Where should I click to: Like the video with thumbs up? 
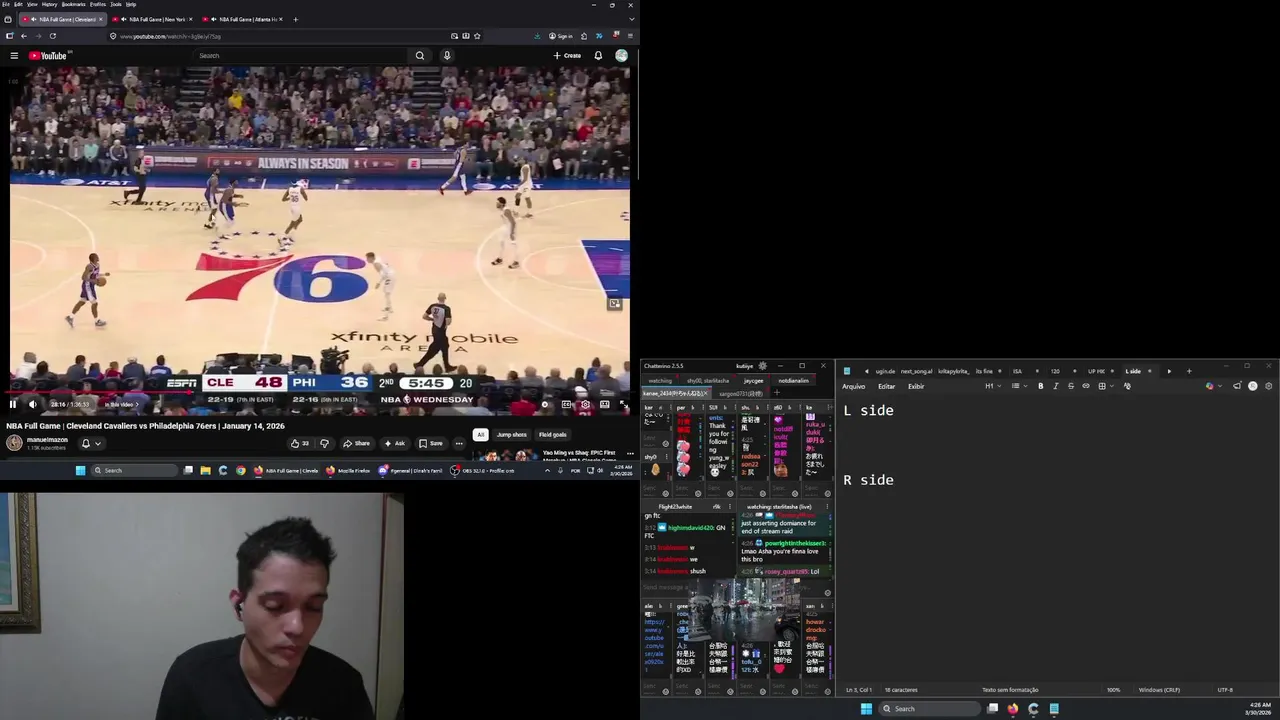point(300,443)
